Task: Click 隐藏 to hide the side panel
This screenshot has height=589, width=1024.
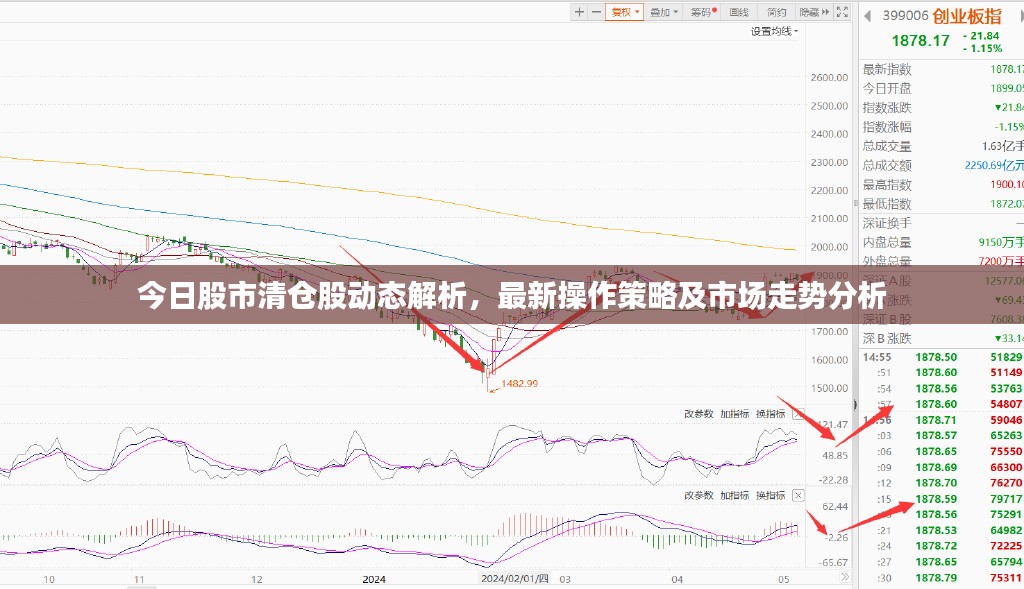Action: coord(814,12)
